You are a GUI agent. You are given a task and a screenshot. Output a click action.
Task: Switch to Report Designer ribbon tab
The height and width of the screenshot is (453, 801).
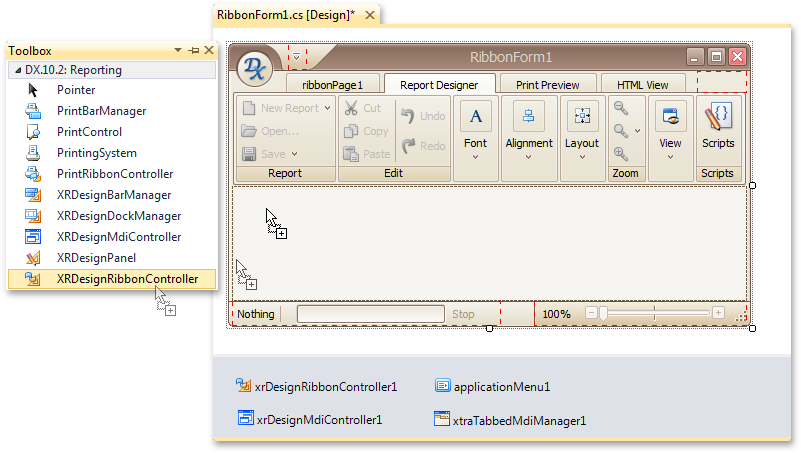pyautogui.click(x=439, y=85)
